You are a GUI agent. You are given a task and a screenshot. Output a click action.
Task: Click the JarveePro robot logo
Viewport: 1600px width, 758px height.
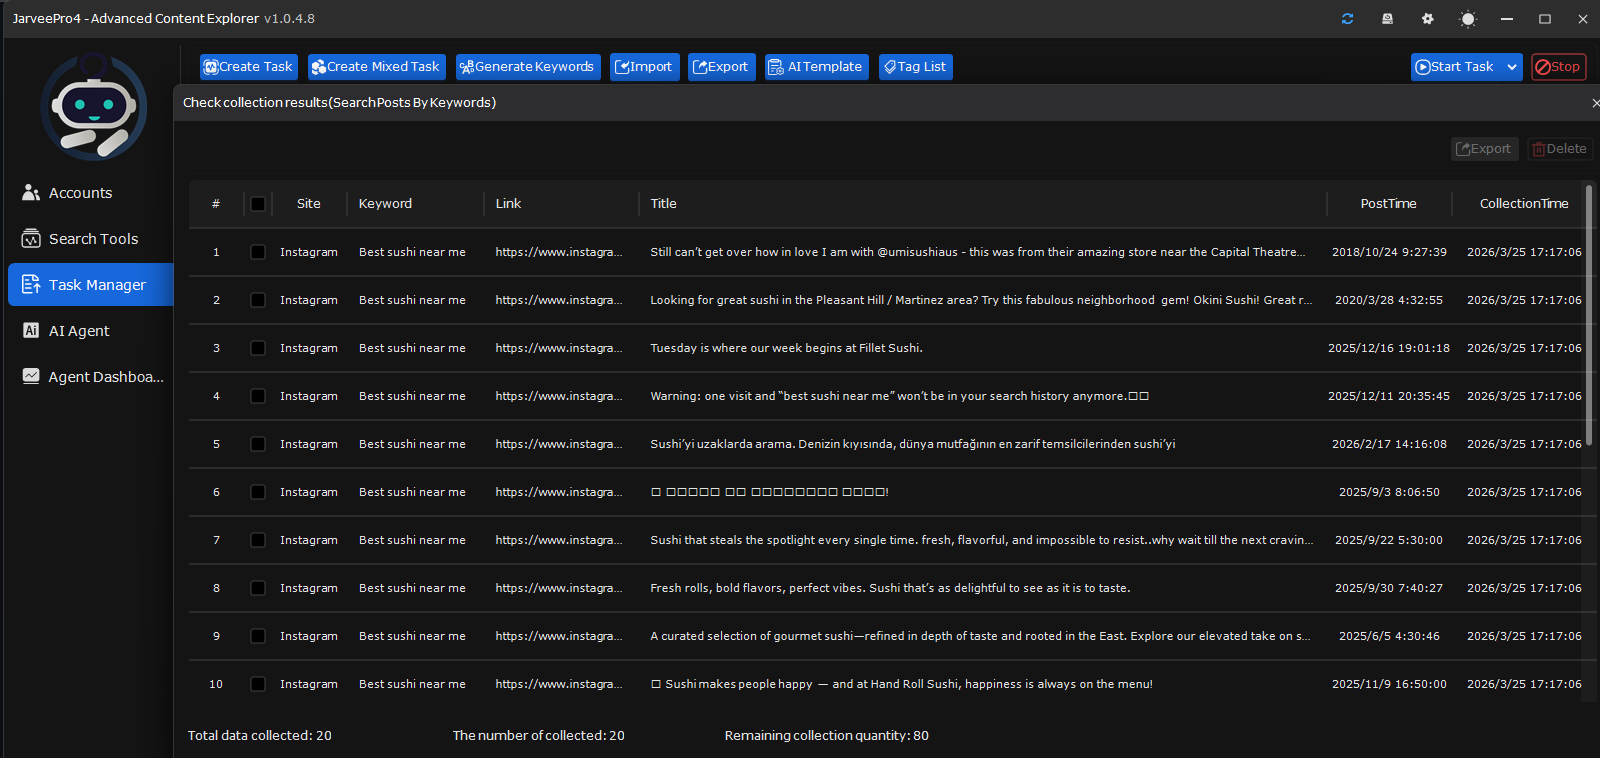[x=94, y=106]
